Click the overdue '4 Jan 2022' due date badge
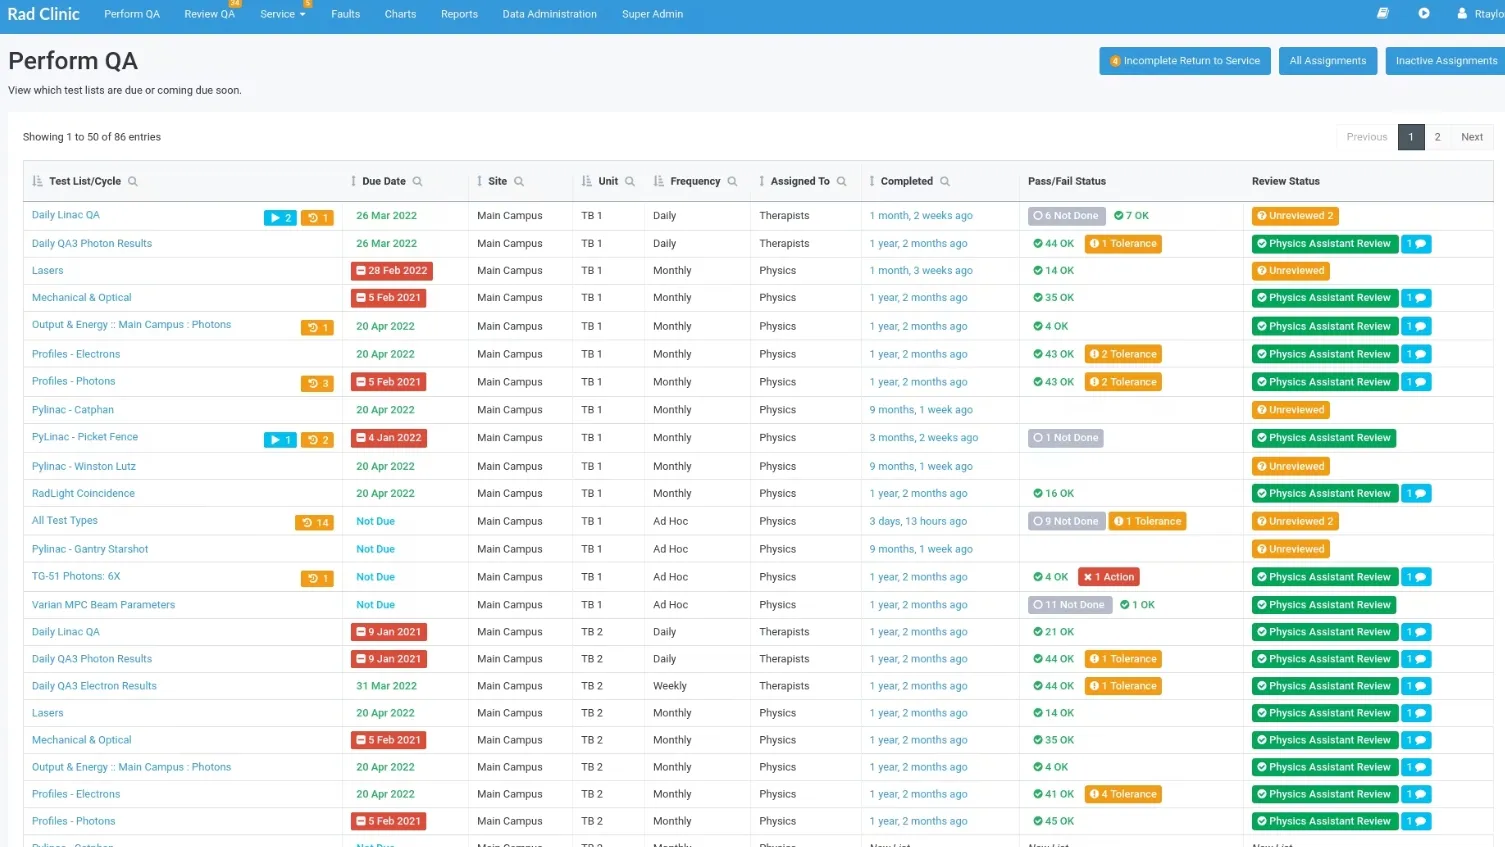Screen dimensions: 1505x847 (x=389, y=437)
